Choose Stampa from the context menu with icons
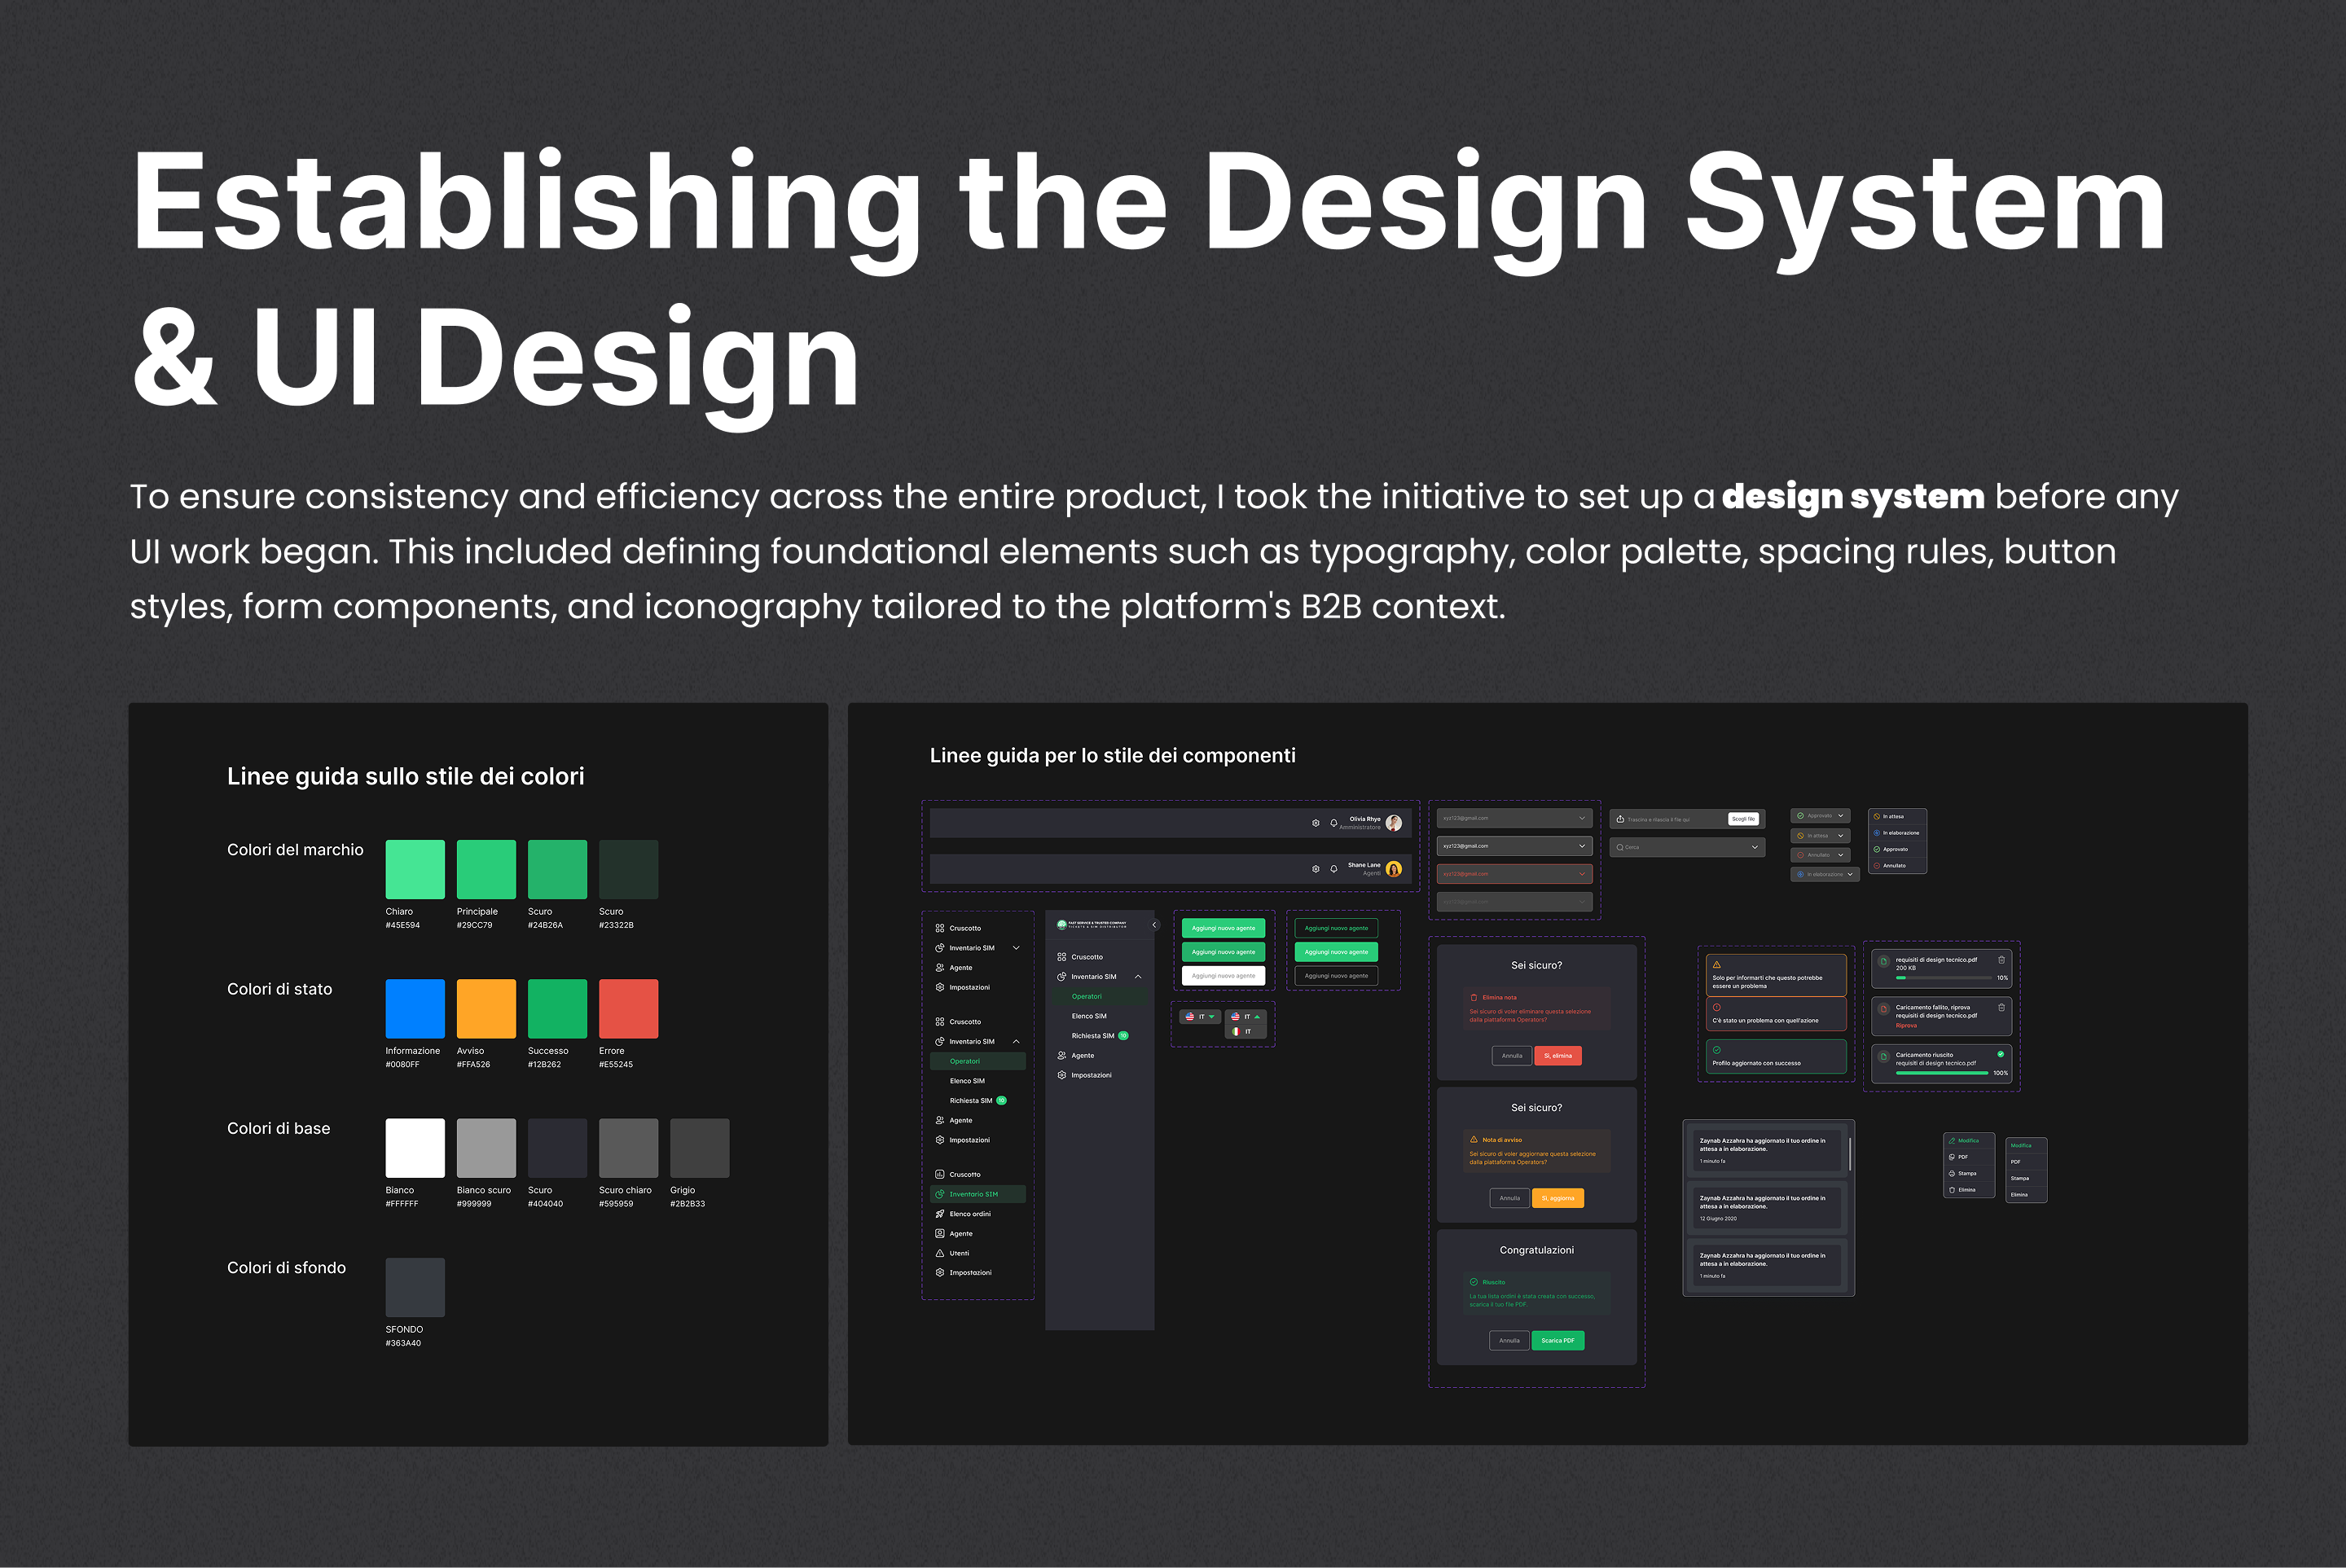2346x1568 pixels. coord(1966,1173)
